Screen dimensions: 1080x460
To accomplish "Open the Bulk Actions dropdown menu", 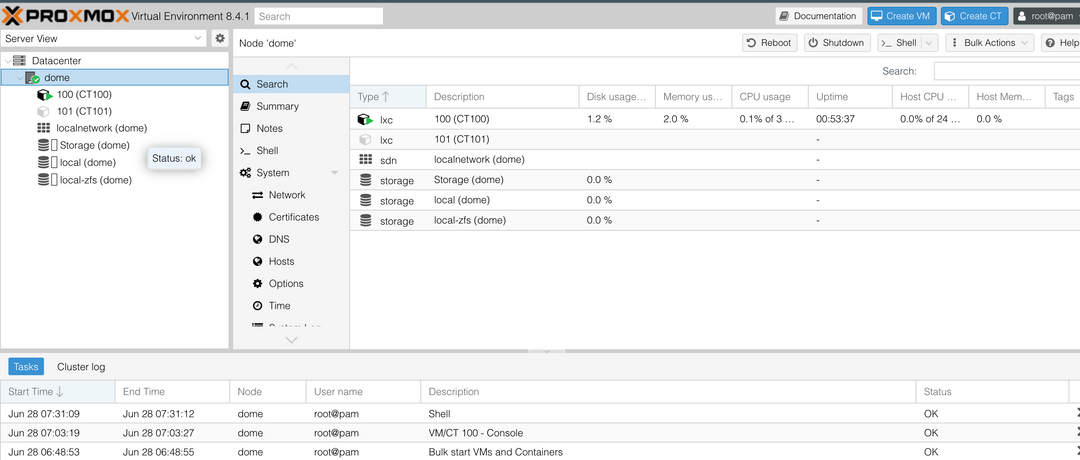I will [984, 43].
